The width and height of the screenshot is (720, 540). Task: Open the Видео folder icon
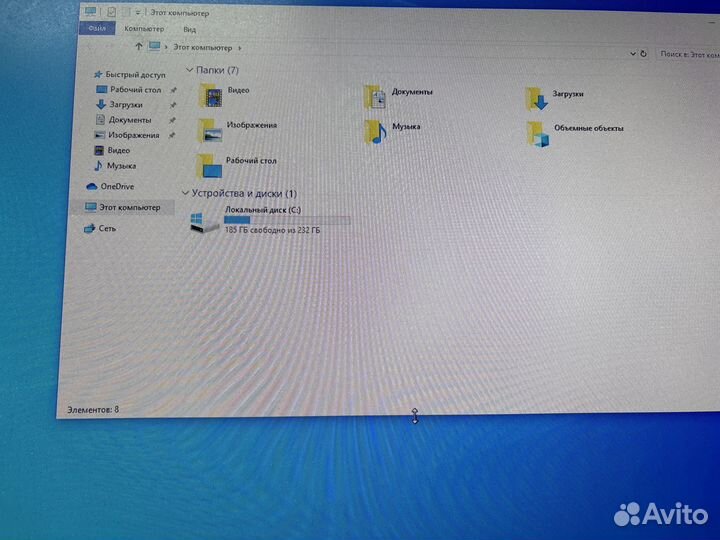(211, 96)
